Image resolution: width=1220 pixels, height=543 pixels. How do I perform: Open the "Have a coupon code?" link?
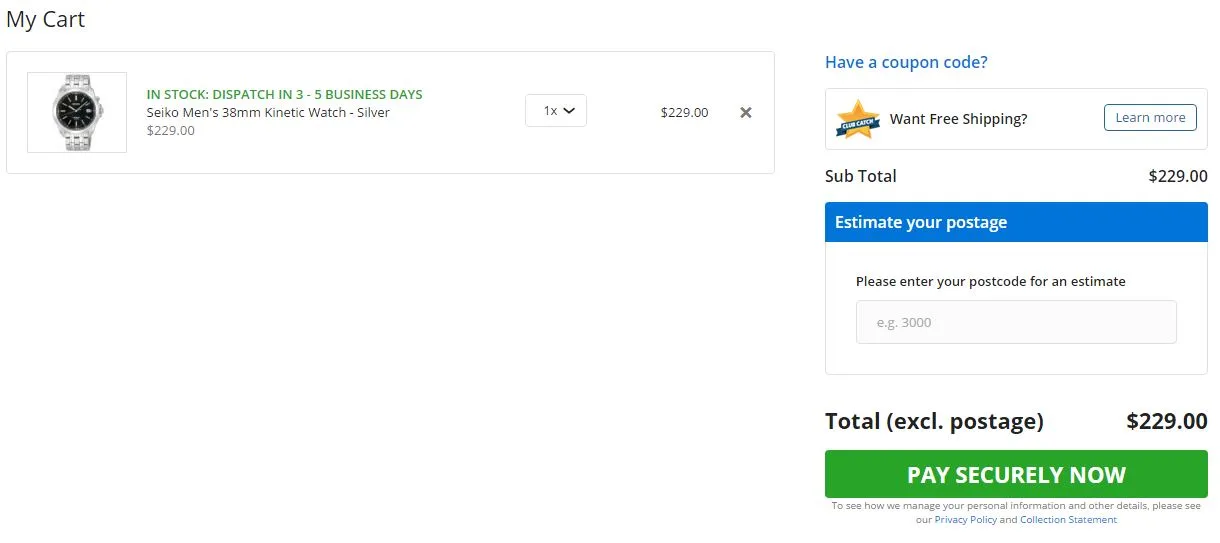pyautogui.click(x=906, y=62)
